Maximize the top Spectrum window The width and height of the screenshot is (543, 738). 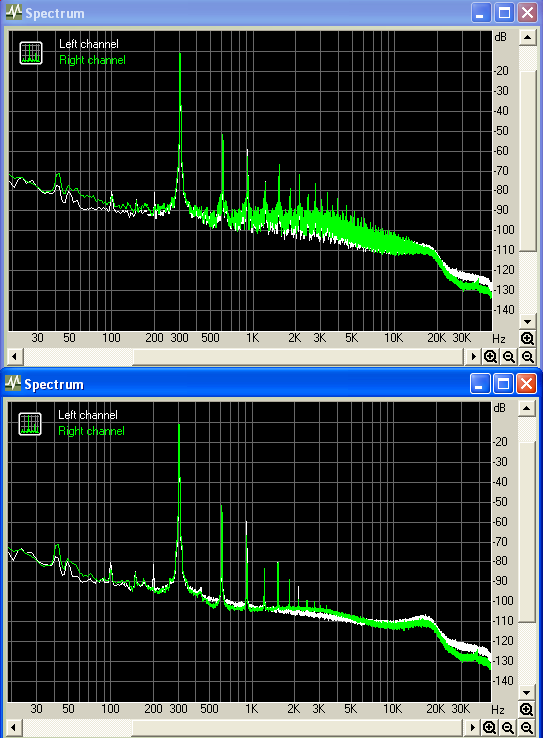coord(504,13)
